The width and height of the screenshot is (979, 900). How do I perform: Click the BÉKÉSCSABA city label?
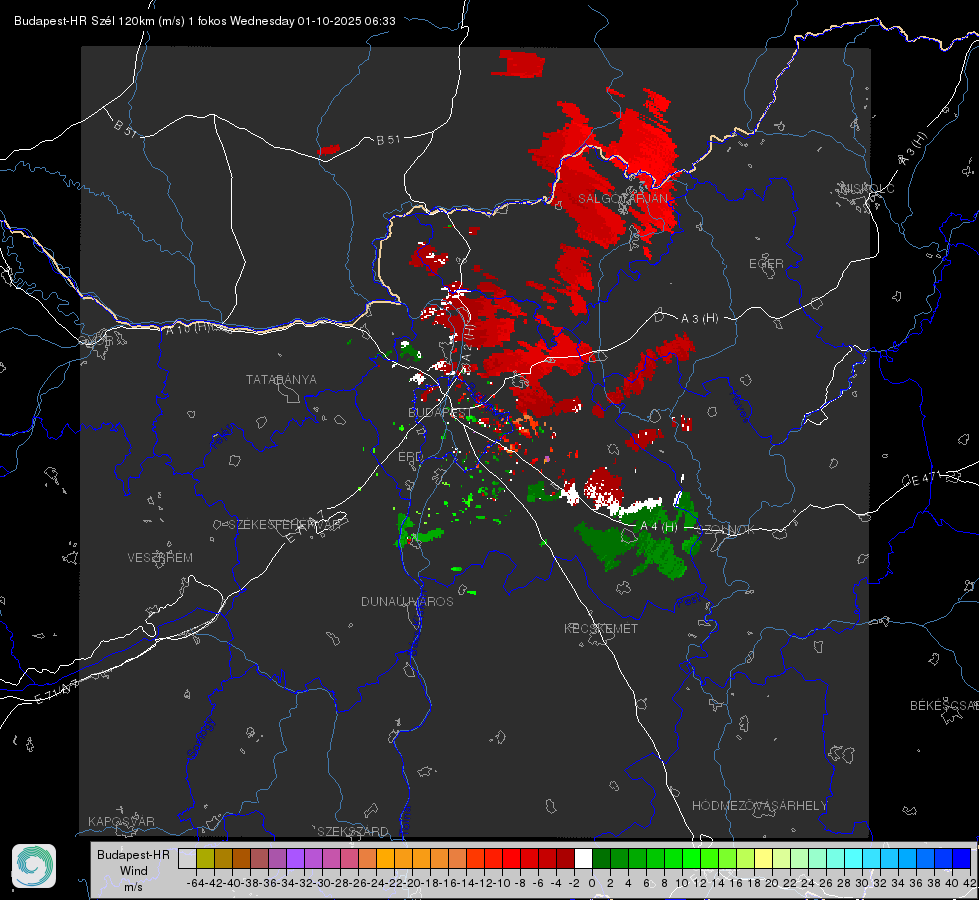(944, 705)
